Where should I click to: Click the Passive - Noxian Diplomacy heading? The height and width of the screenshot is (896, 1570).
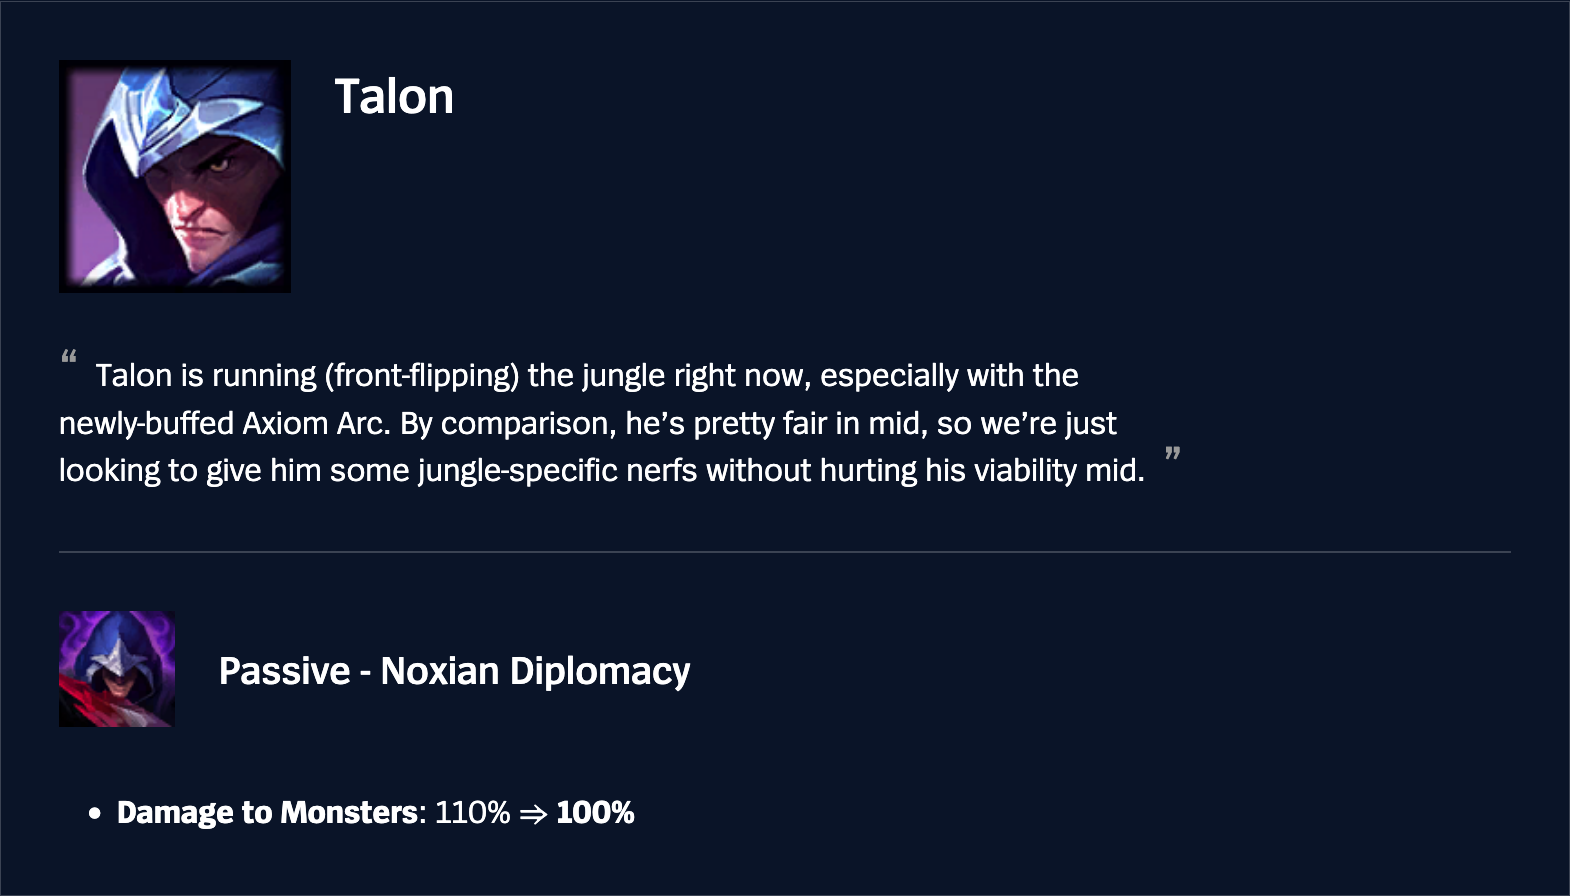[454, 671]
